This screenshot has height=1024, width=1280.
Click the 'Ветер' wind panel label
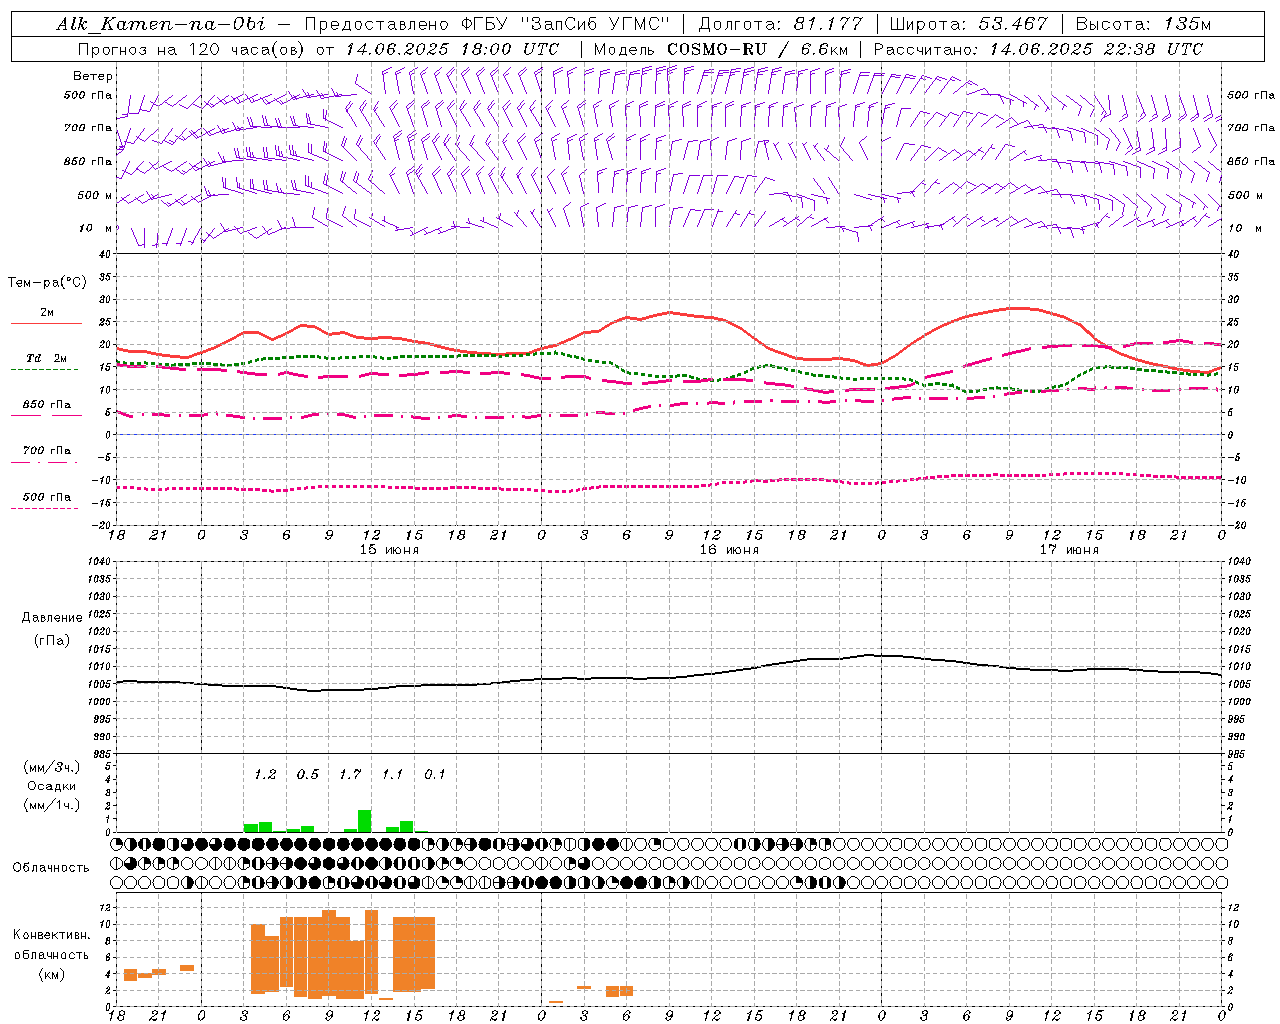(93, 76)
